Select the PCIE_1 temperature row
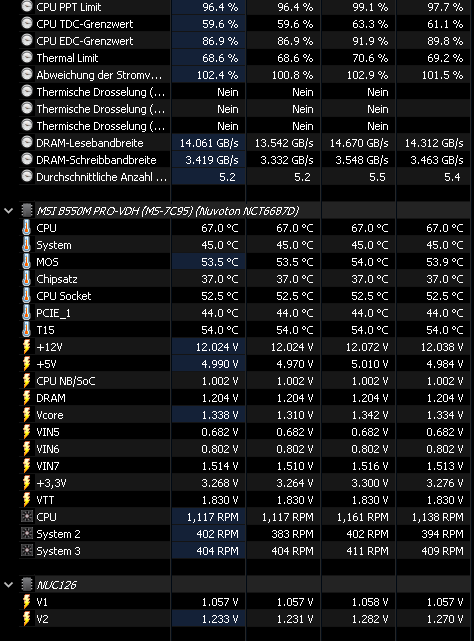 click(x=245, y=313)
